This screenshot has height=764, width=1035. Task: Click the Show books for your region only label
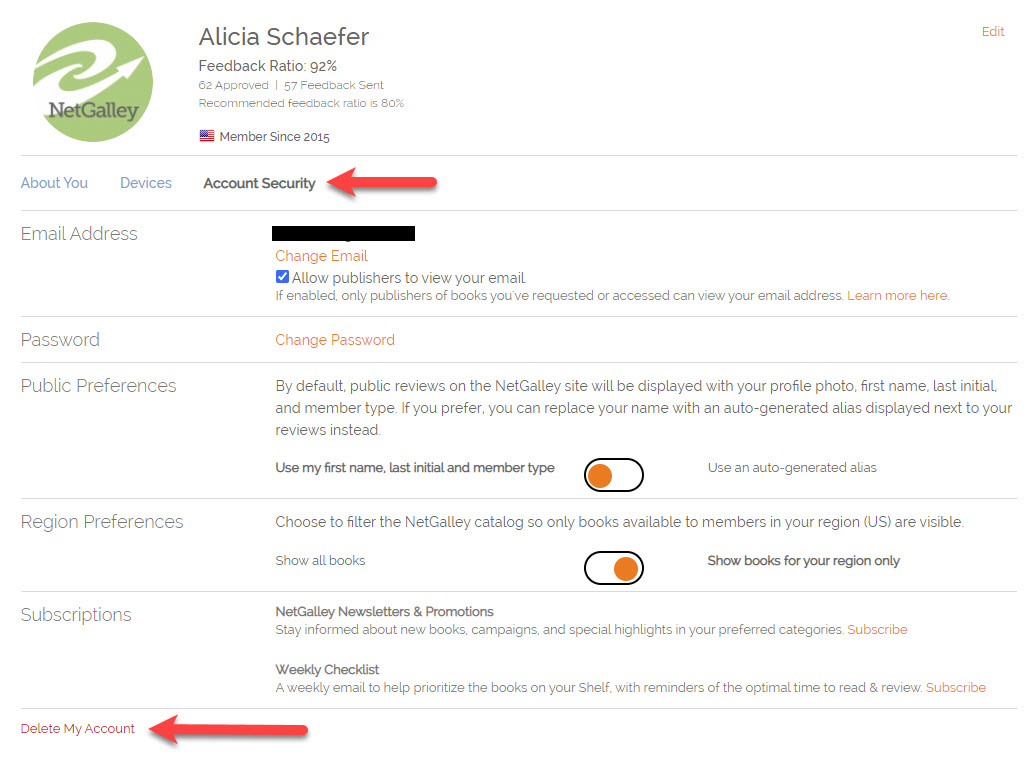pos(803,561)
